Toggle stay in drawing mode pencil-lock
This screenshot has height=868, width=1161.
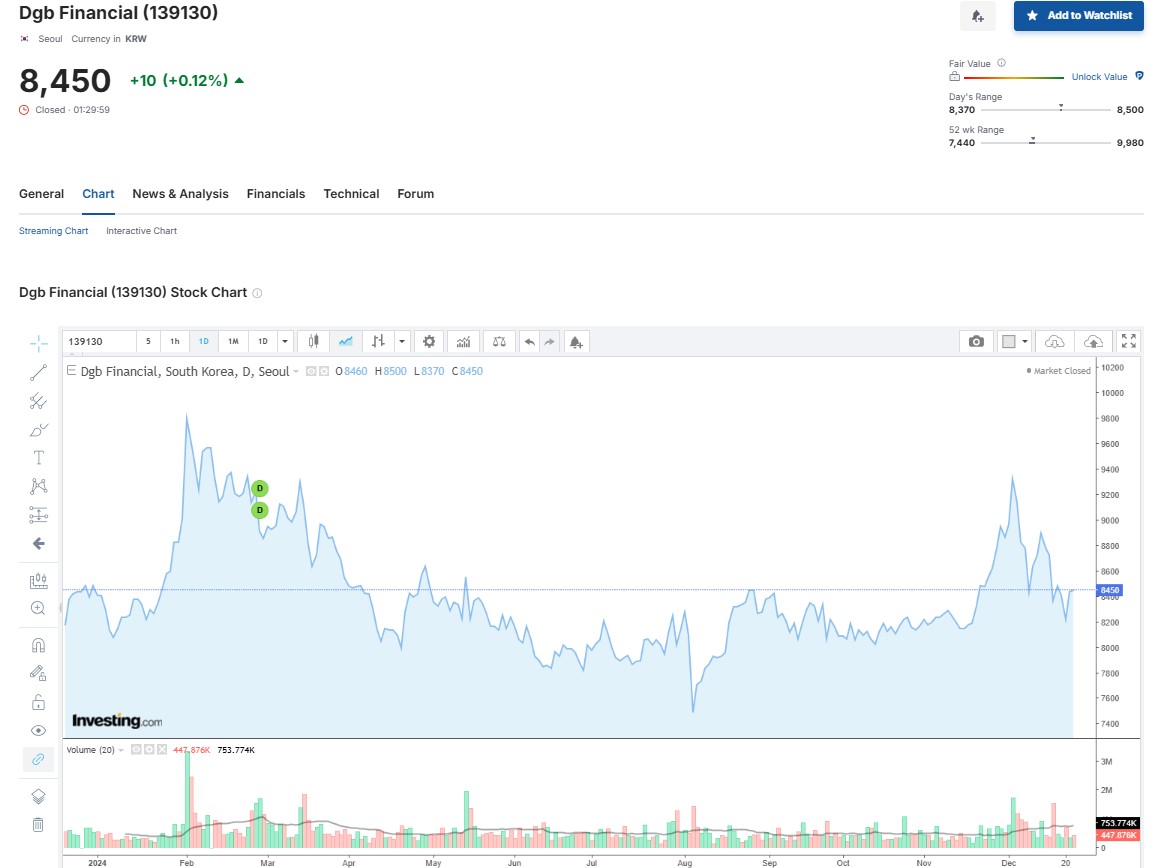39,673
